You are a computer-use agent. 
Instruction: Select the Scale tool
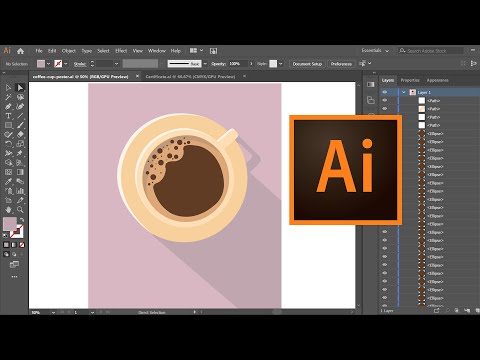point(20,144)
